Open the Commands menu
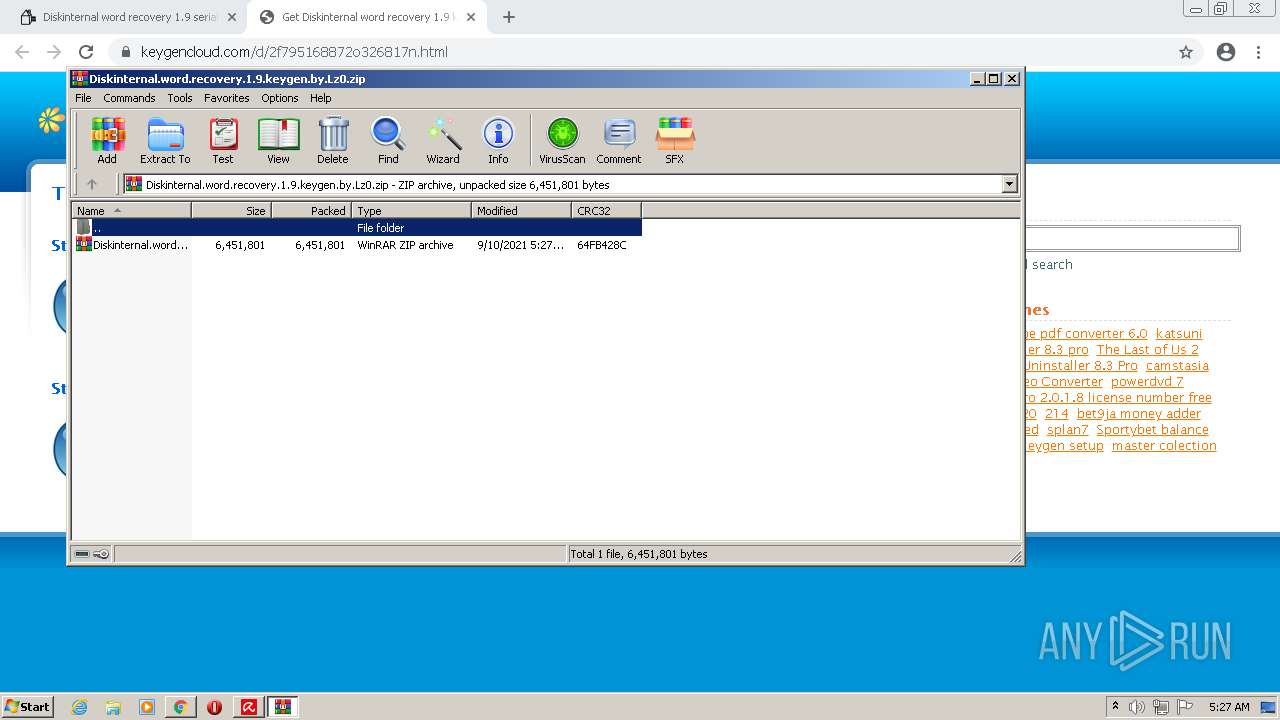1280x720 pixels. [129, 98]
